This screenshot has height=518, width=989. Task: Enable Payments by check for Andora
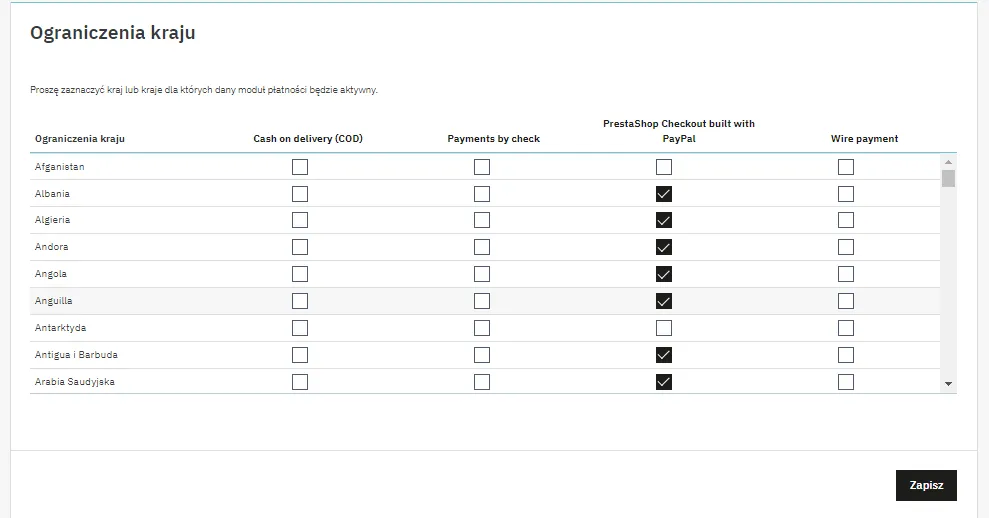[482, 247]
